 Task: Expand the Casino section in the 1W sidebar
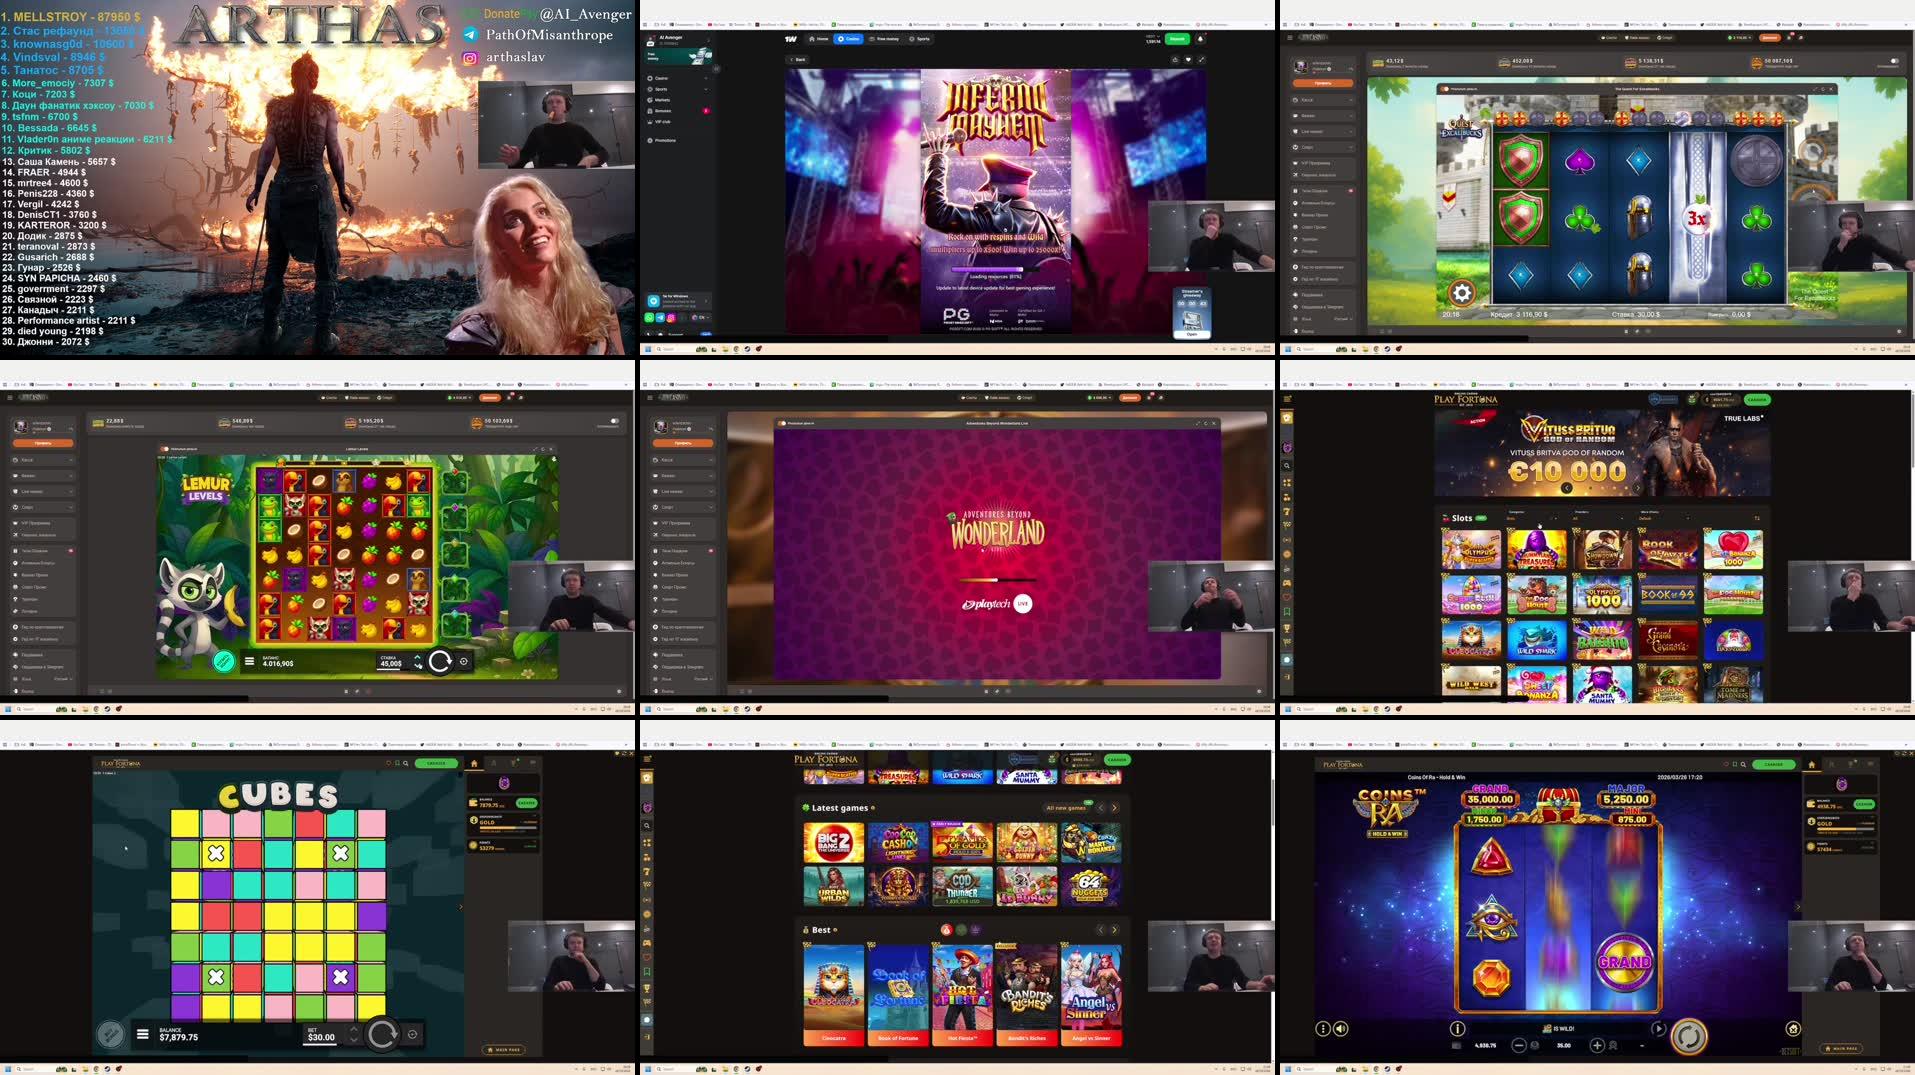[x=706, y=78]
